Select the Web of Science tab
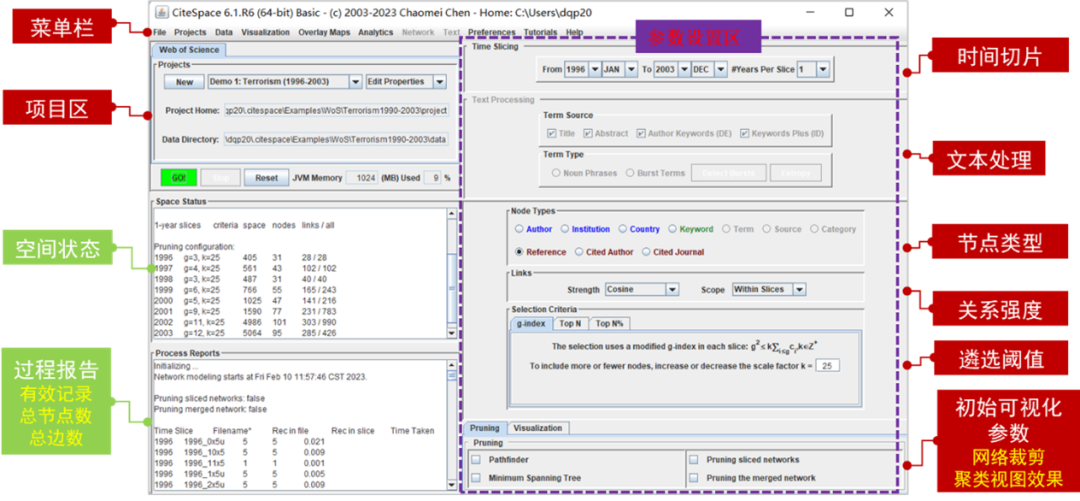This screenshot has height=501, width=1080. coord(189,50)
